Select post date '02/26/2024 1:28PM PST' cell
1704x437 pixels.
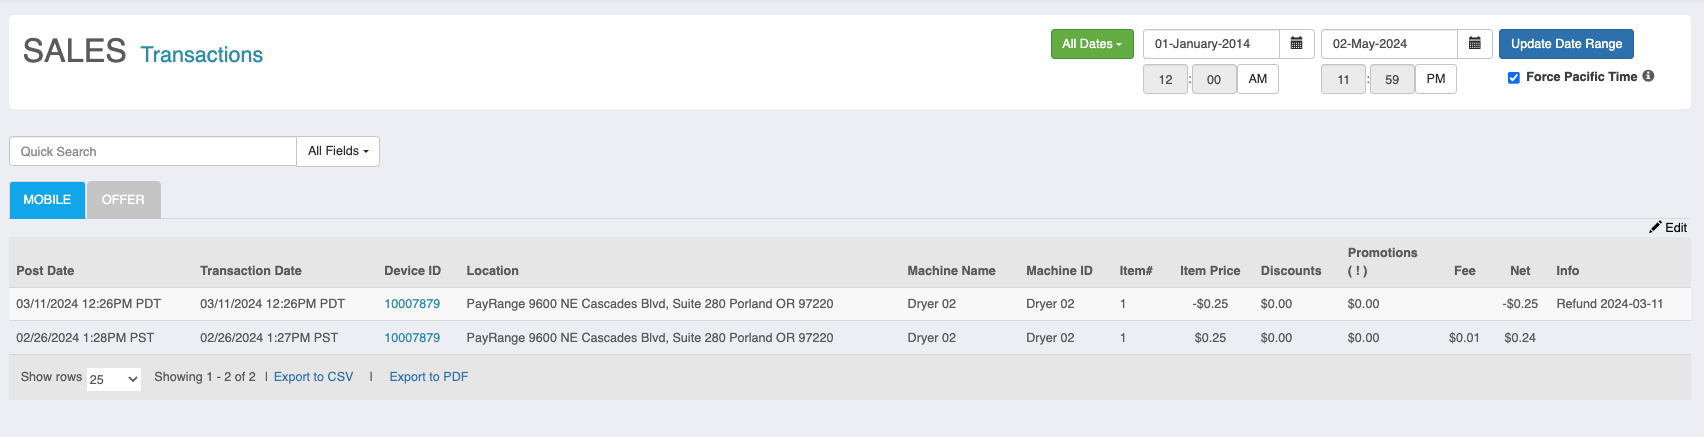[85, 338]
